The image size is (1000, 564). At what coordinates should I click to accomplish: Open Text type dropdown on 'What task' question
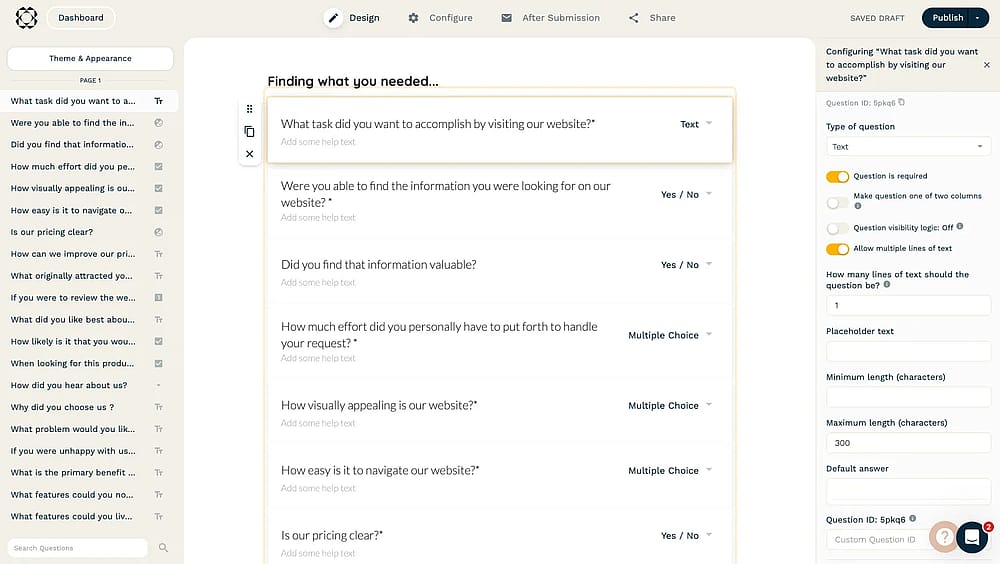click(696, 124)
